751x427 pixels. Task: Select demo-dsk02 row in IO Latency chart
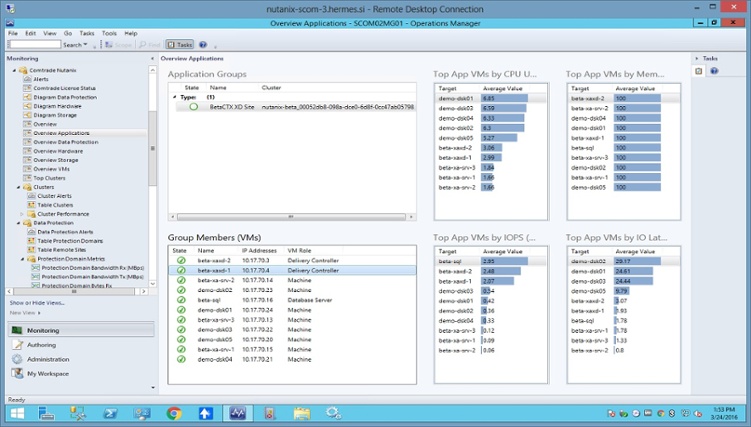[623, 261]
